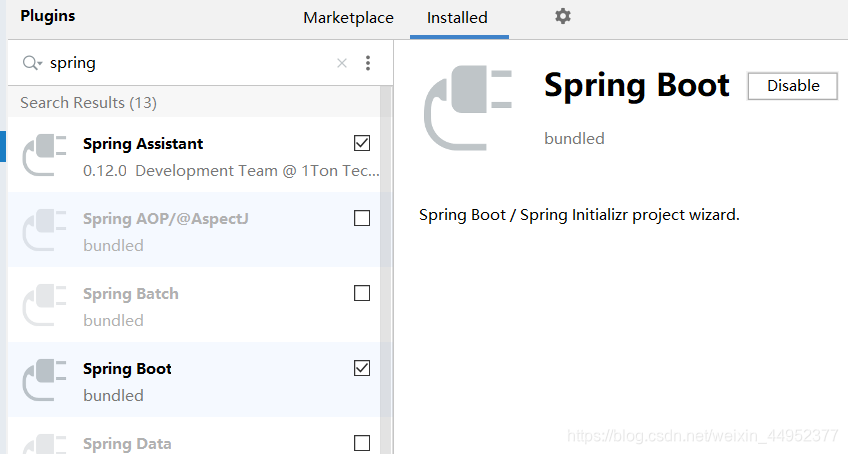The height and width of the screenshot is (454, 848).
Task: Click the large Spring Boot details icon
Action: point(468,108)
